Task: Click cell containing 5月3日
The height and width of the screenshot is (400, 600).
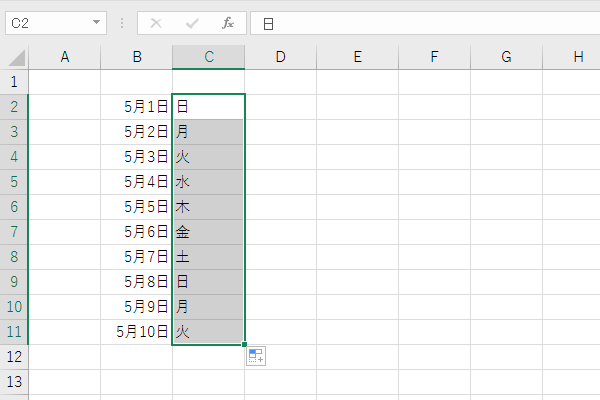Action: 137,157
